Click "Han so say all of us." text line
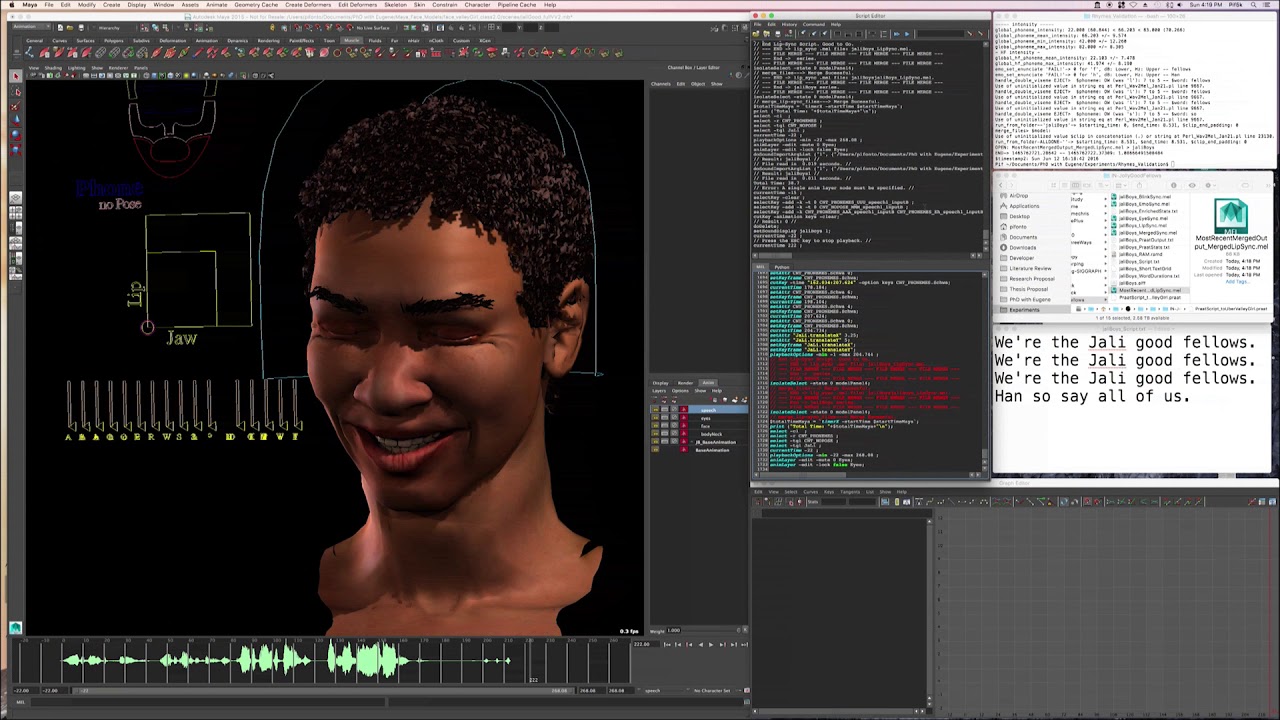 [x=1092, y=396]
